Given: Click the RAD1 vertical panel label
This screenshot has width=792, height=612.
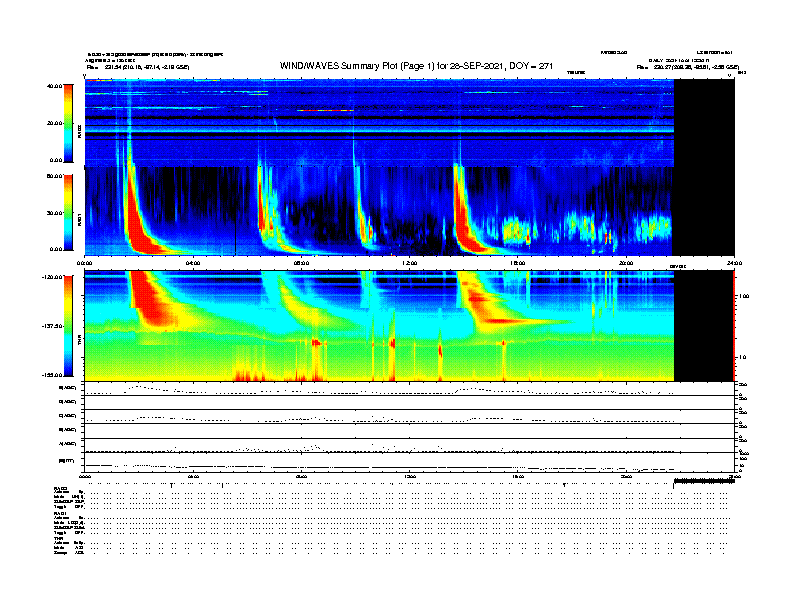Looking at the screenshot, I should point(79,219).
